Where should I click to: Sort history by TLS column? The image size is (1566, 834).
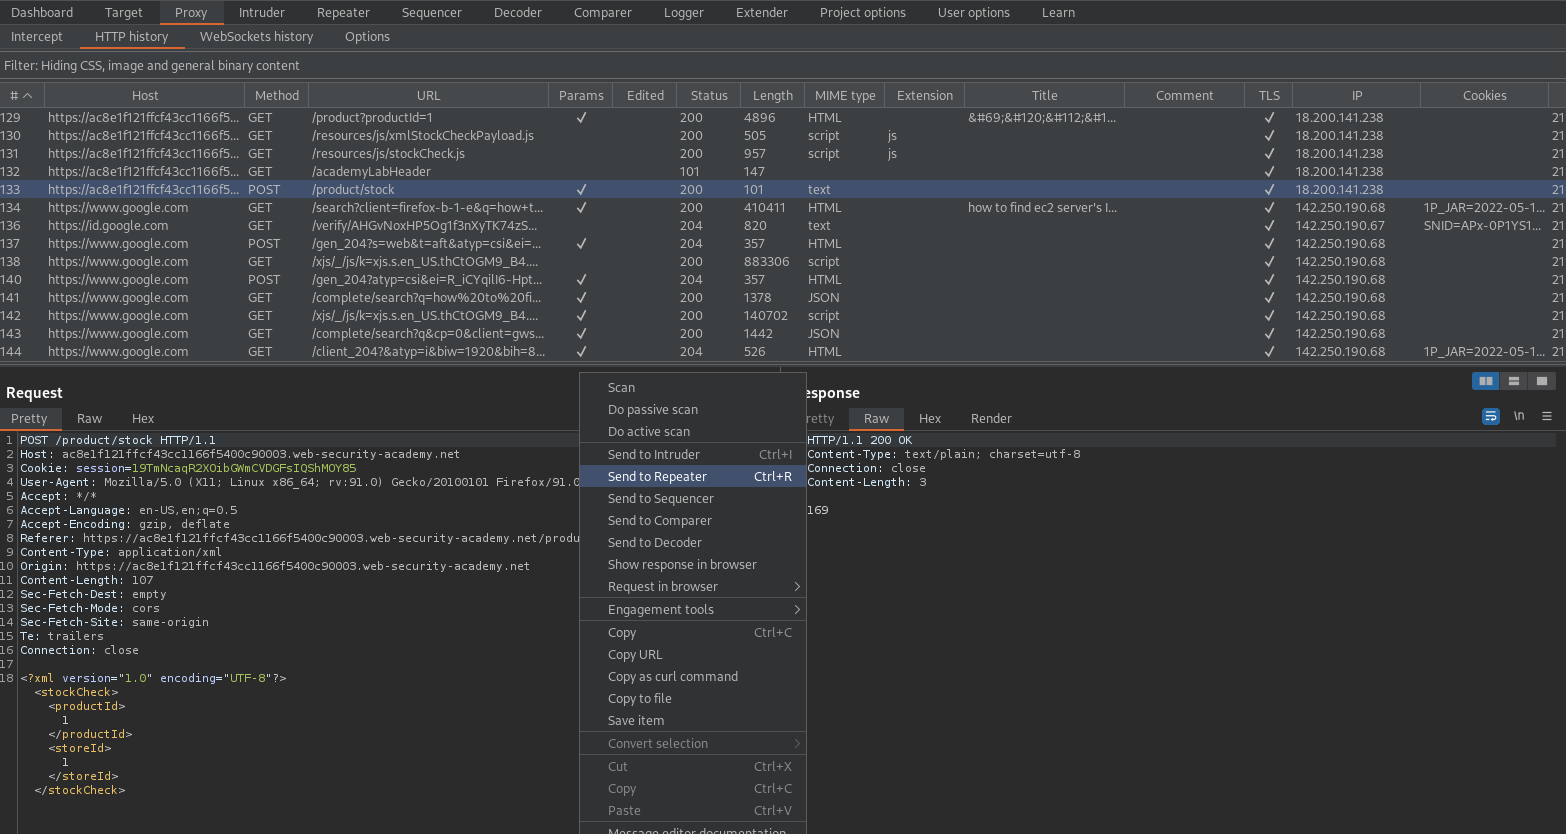point(1269,95)
